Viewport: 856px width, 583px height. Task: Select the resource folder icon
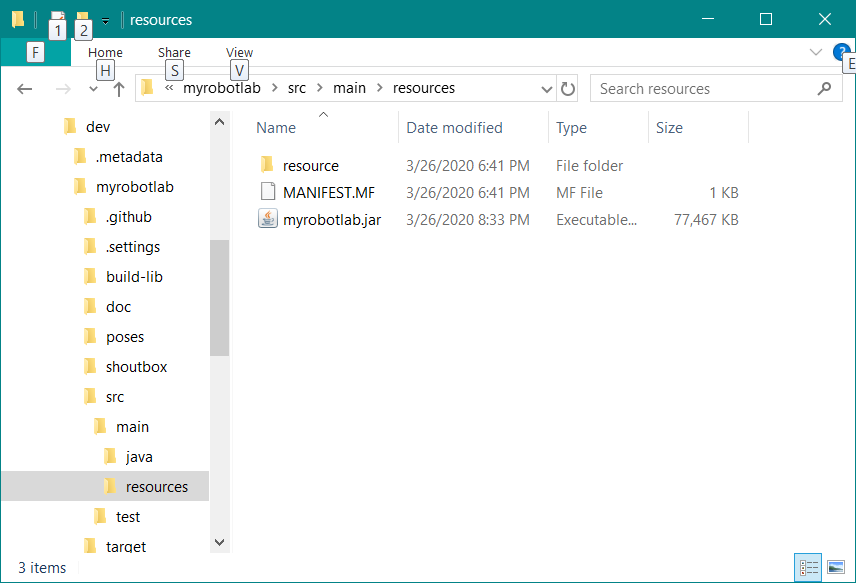pos(267,164)
